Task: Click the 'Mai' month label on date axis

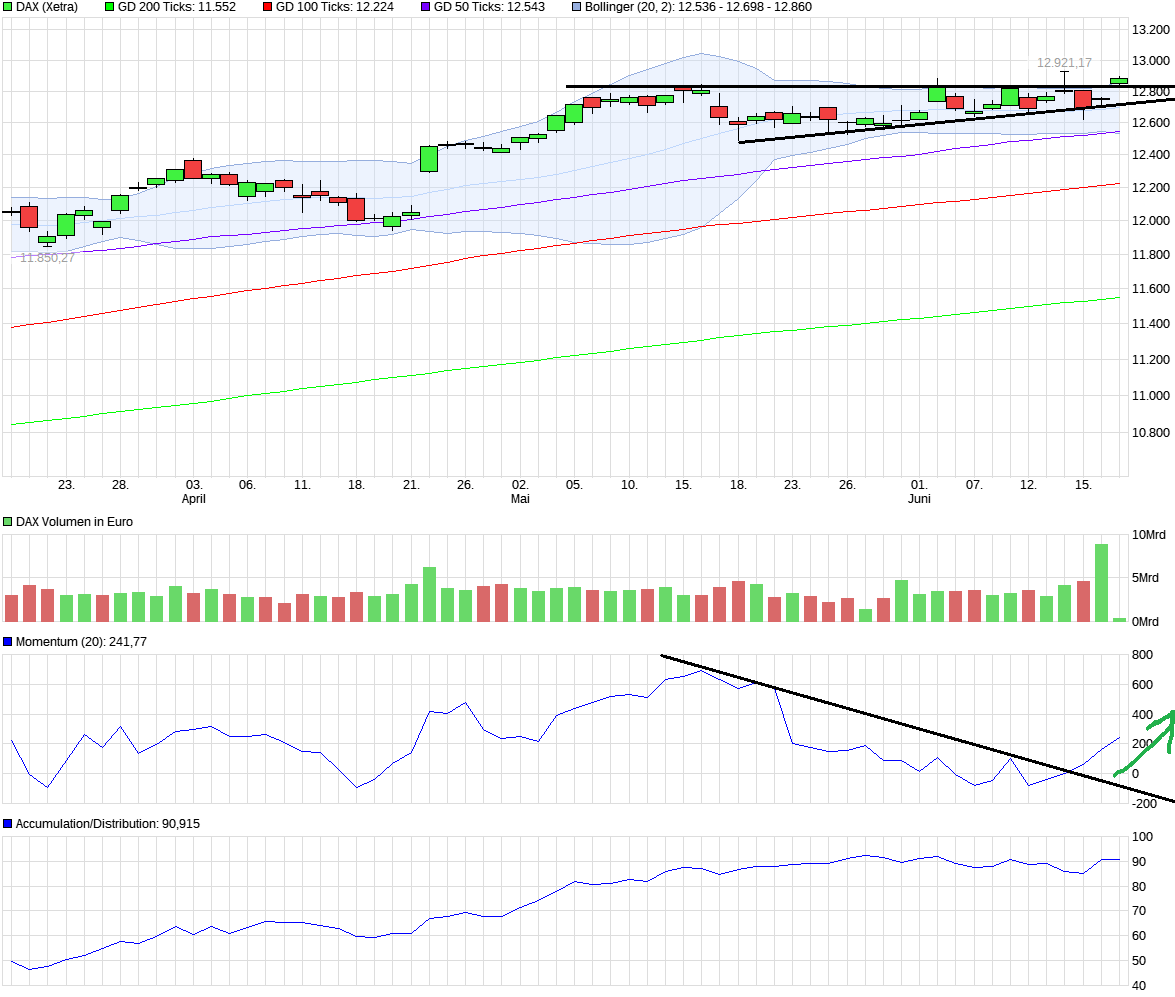Action: [520, 498]
